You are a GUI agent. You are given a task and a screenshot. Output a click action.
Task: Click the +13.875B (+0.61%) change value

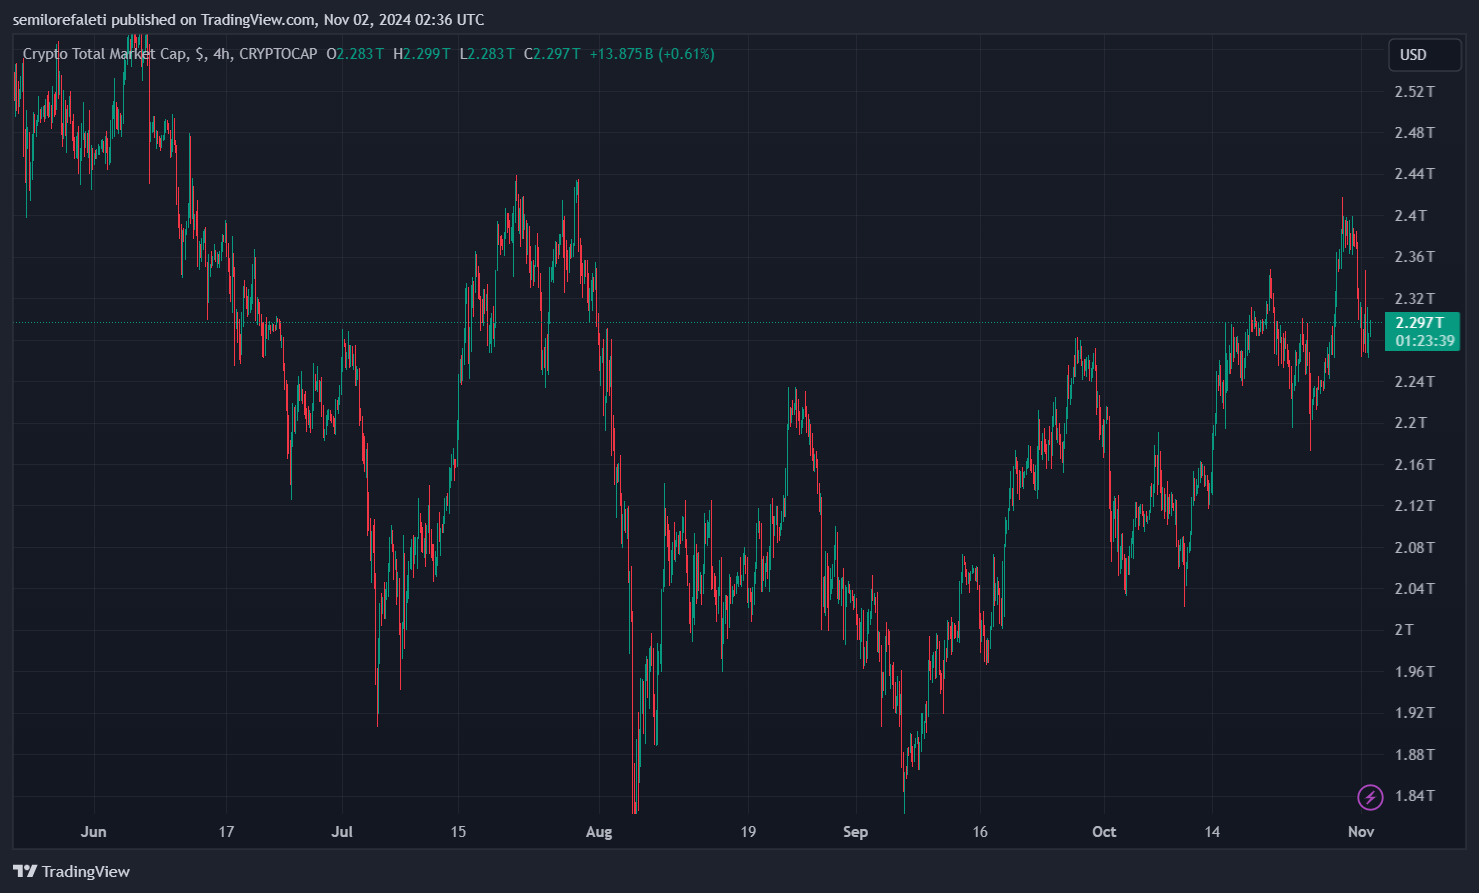pyautogui.click(x=652, y=54)
